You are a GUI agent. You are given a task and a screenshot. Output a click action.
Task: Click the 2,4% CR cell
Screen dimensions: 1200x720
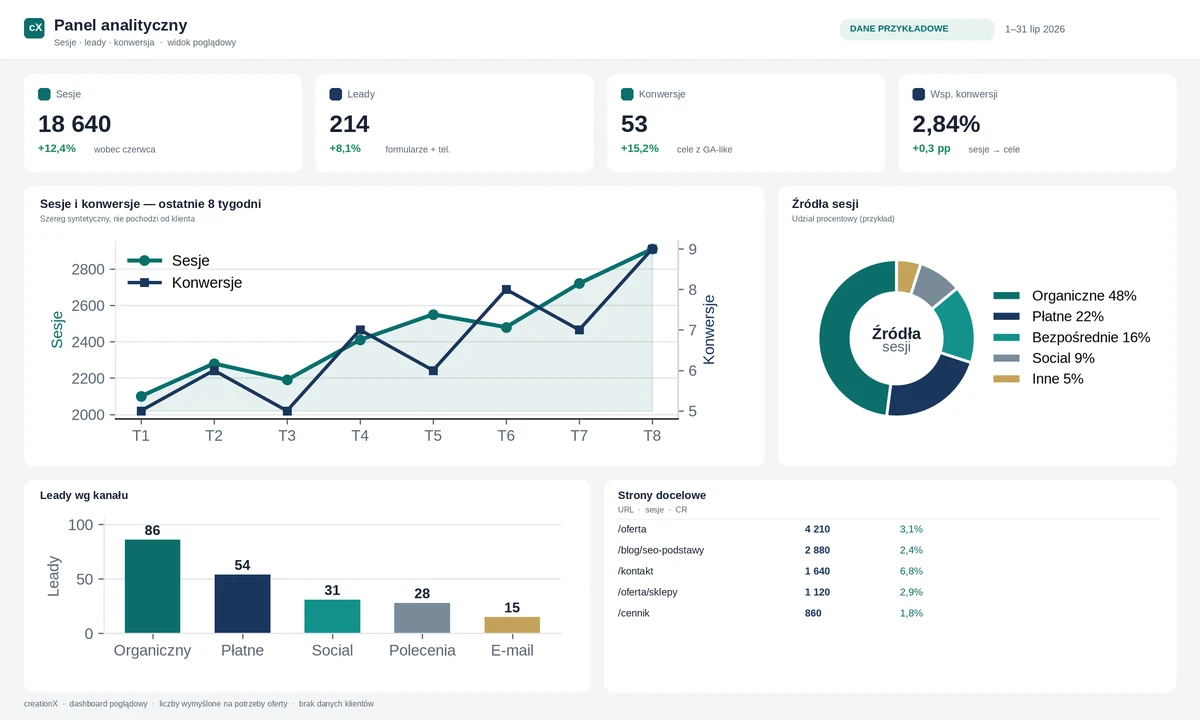pyautogui.click(x=911, y=550)
